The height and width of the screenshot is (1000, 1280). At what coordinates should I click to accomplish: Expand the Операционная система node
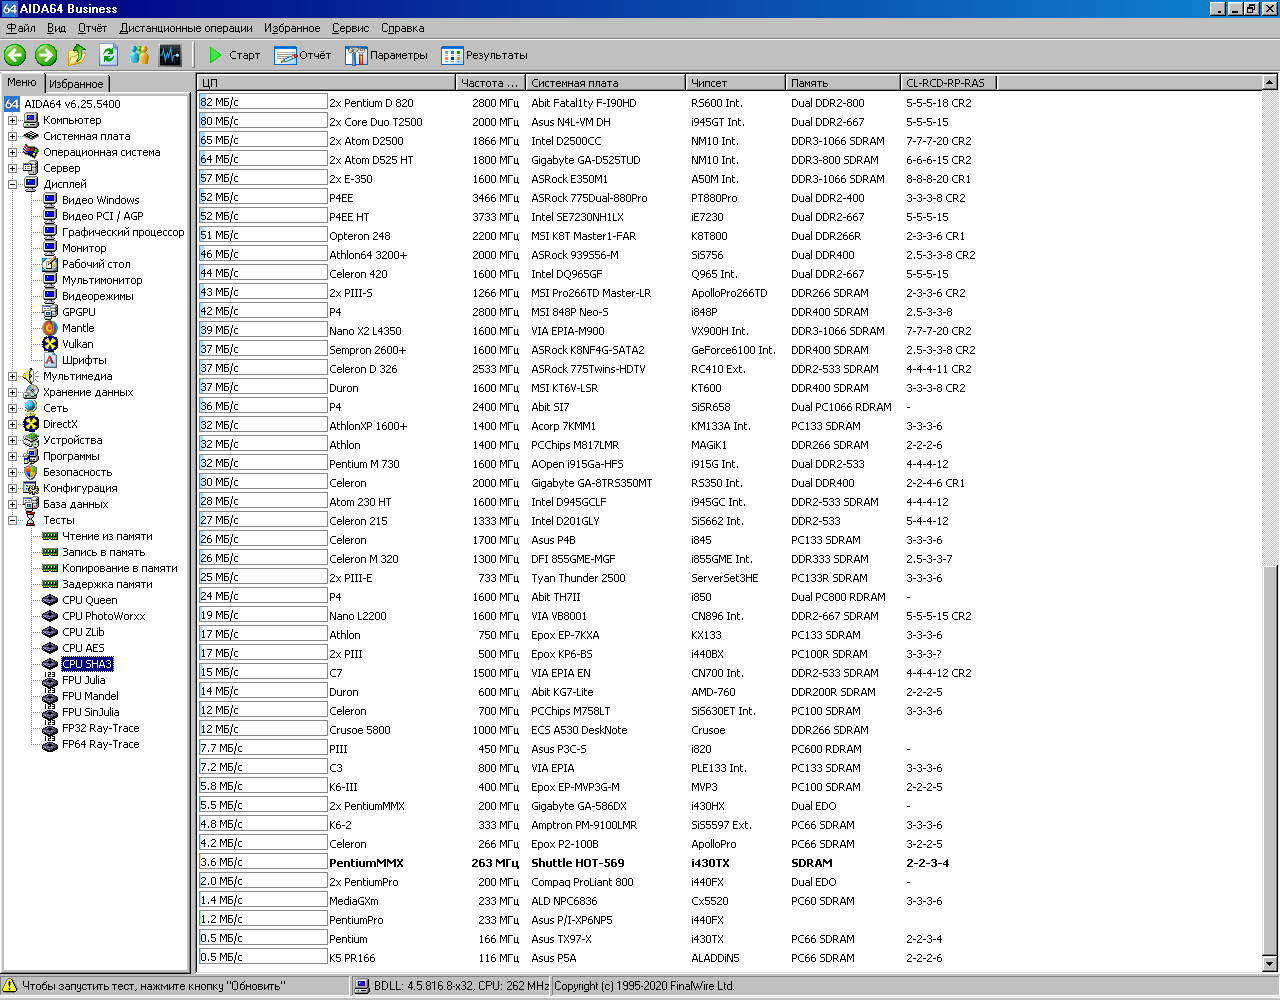[13, 152]
